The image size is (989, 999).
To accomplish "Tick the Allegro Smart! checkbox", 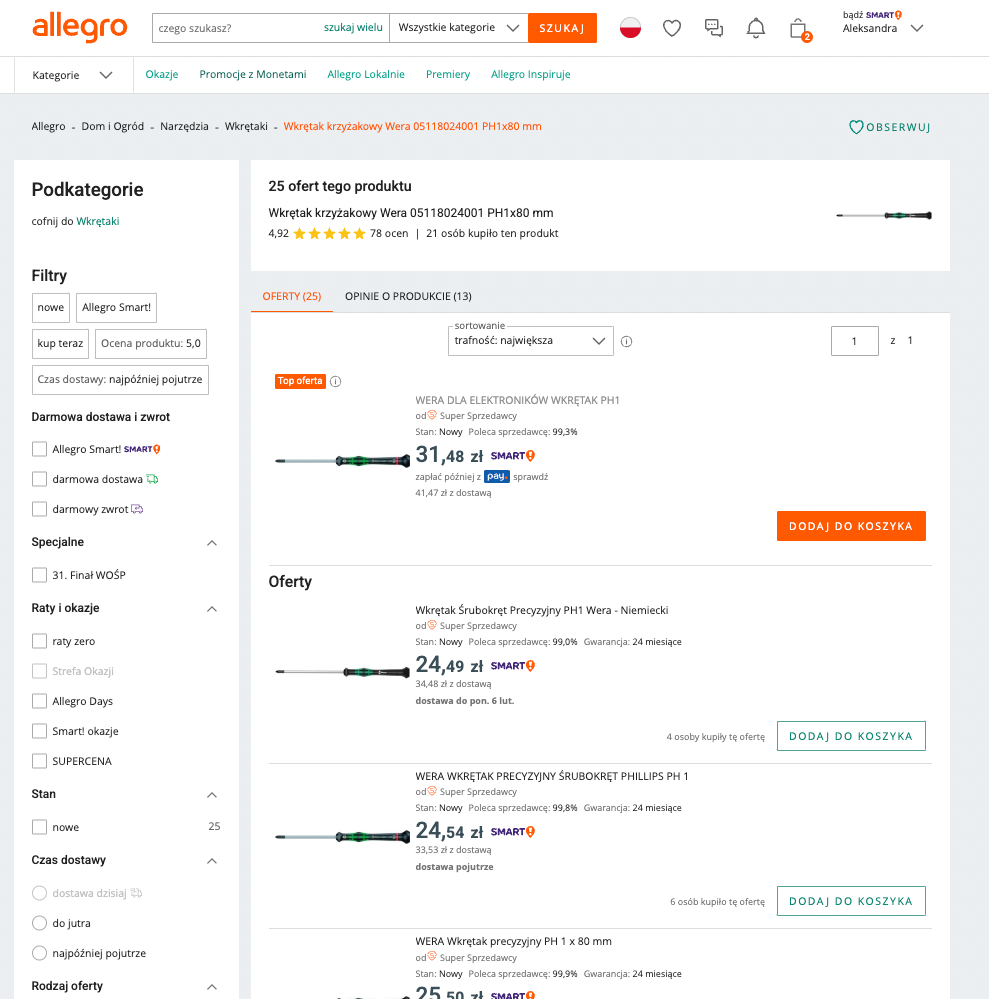I will [40, 449].
